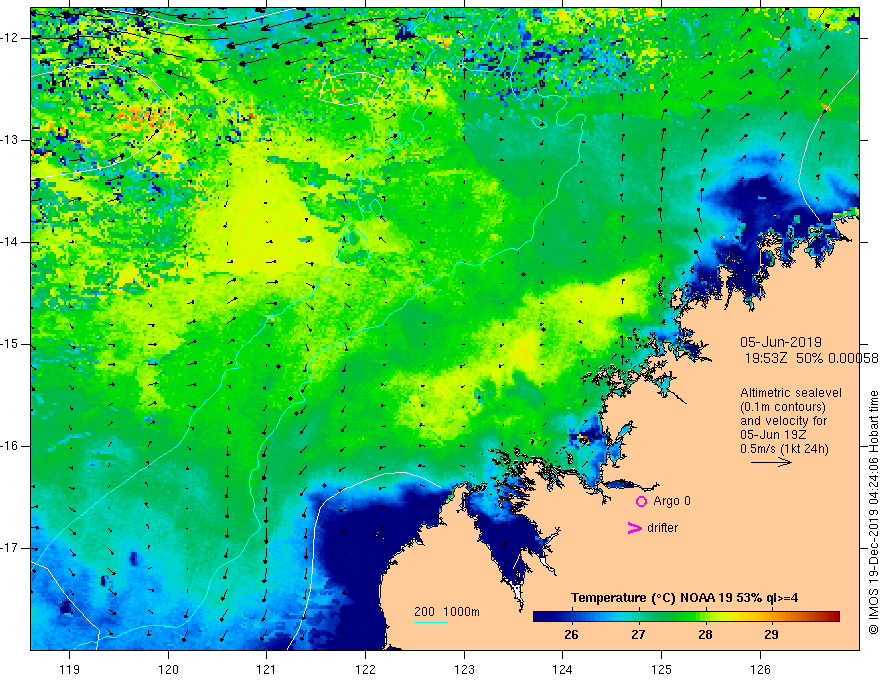Click the IMOS copyright timestamp text

873,512
